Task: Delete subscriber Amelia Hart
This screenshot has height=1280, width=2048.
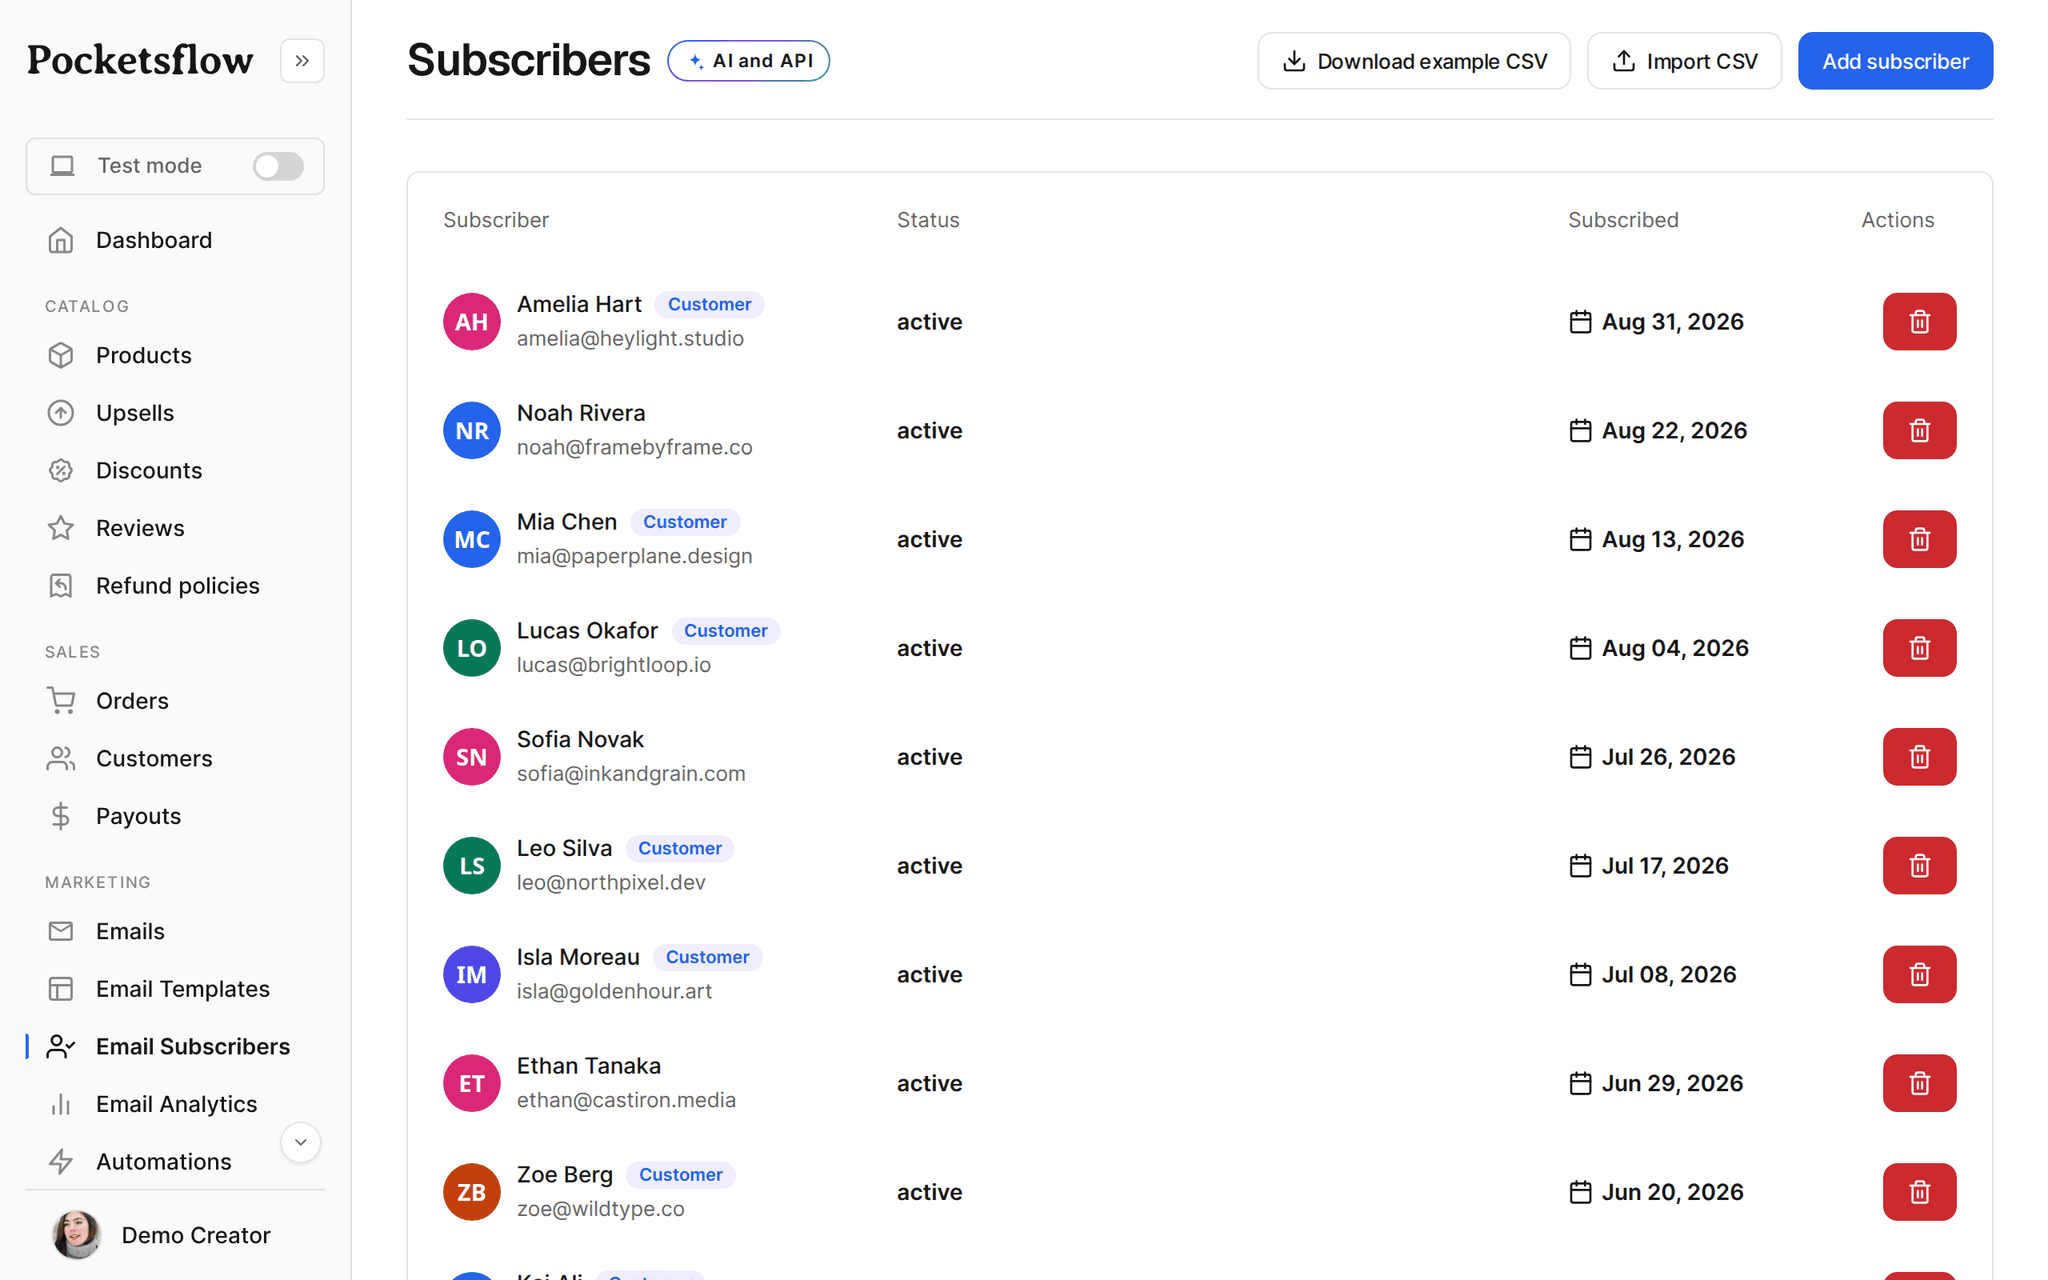Action: (1919, 322)
